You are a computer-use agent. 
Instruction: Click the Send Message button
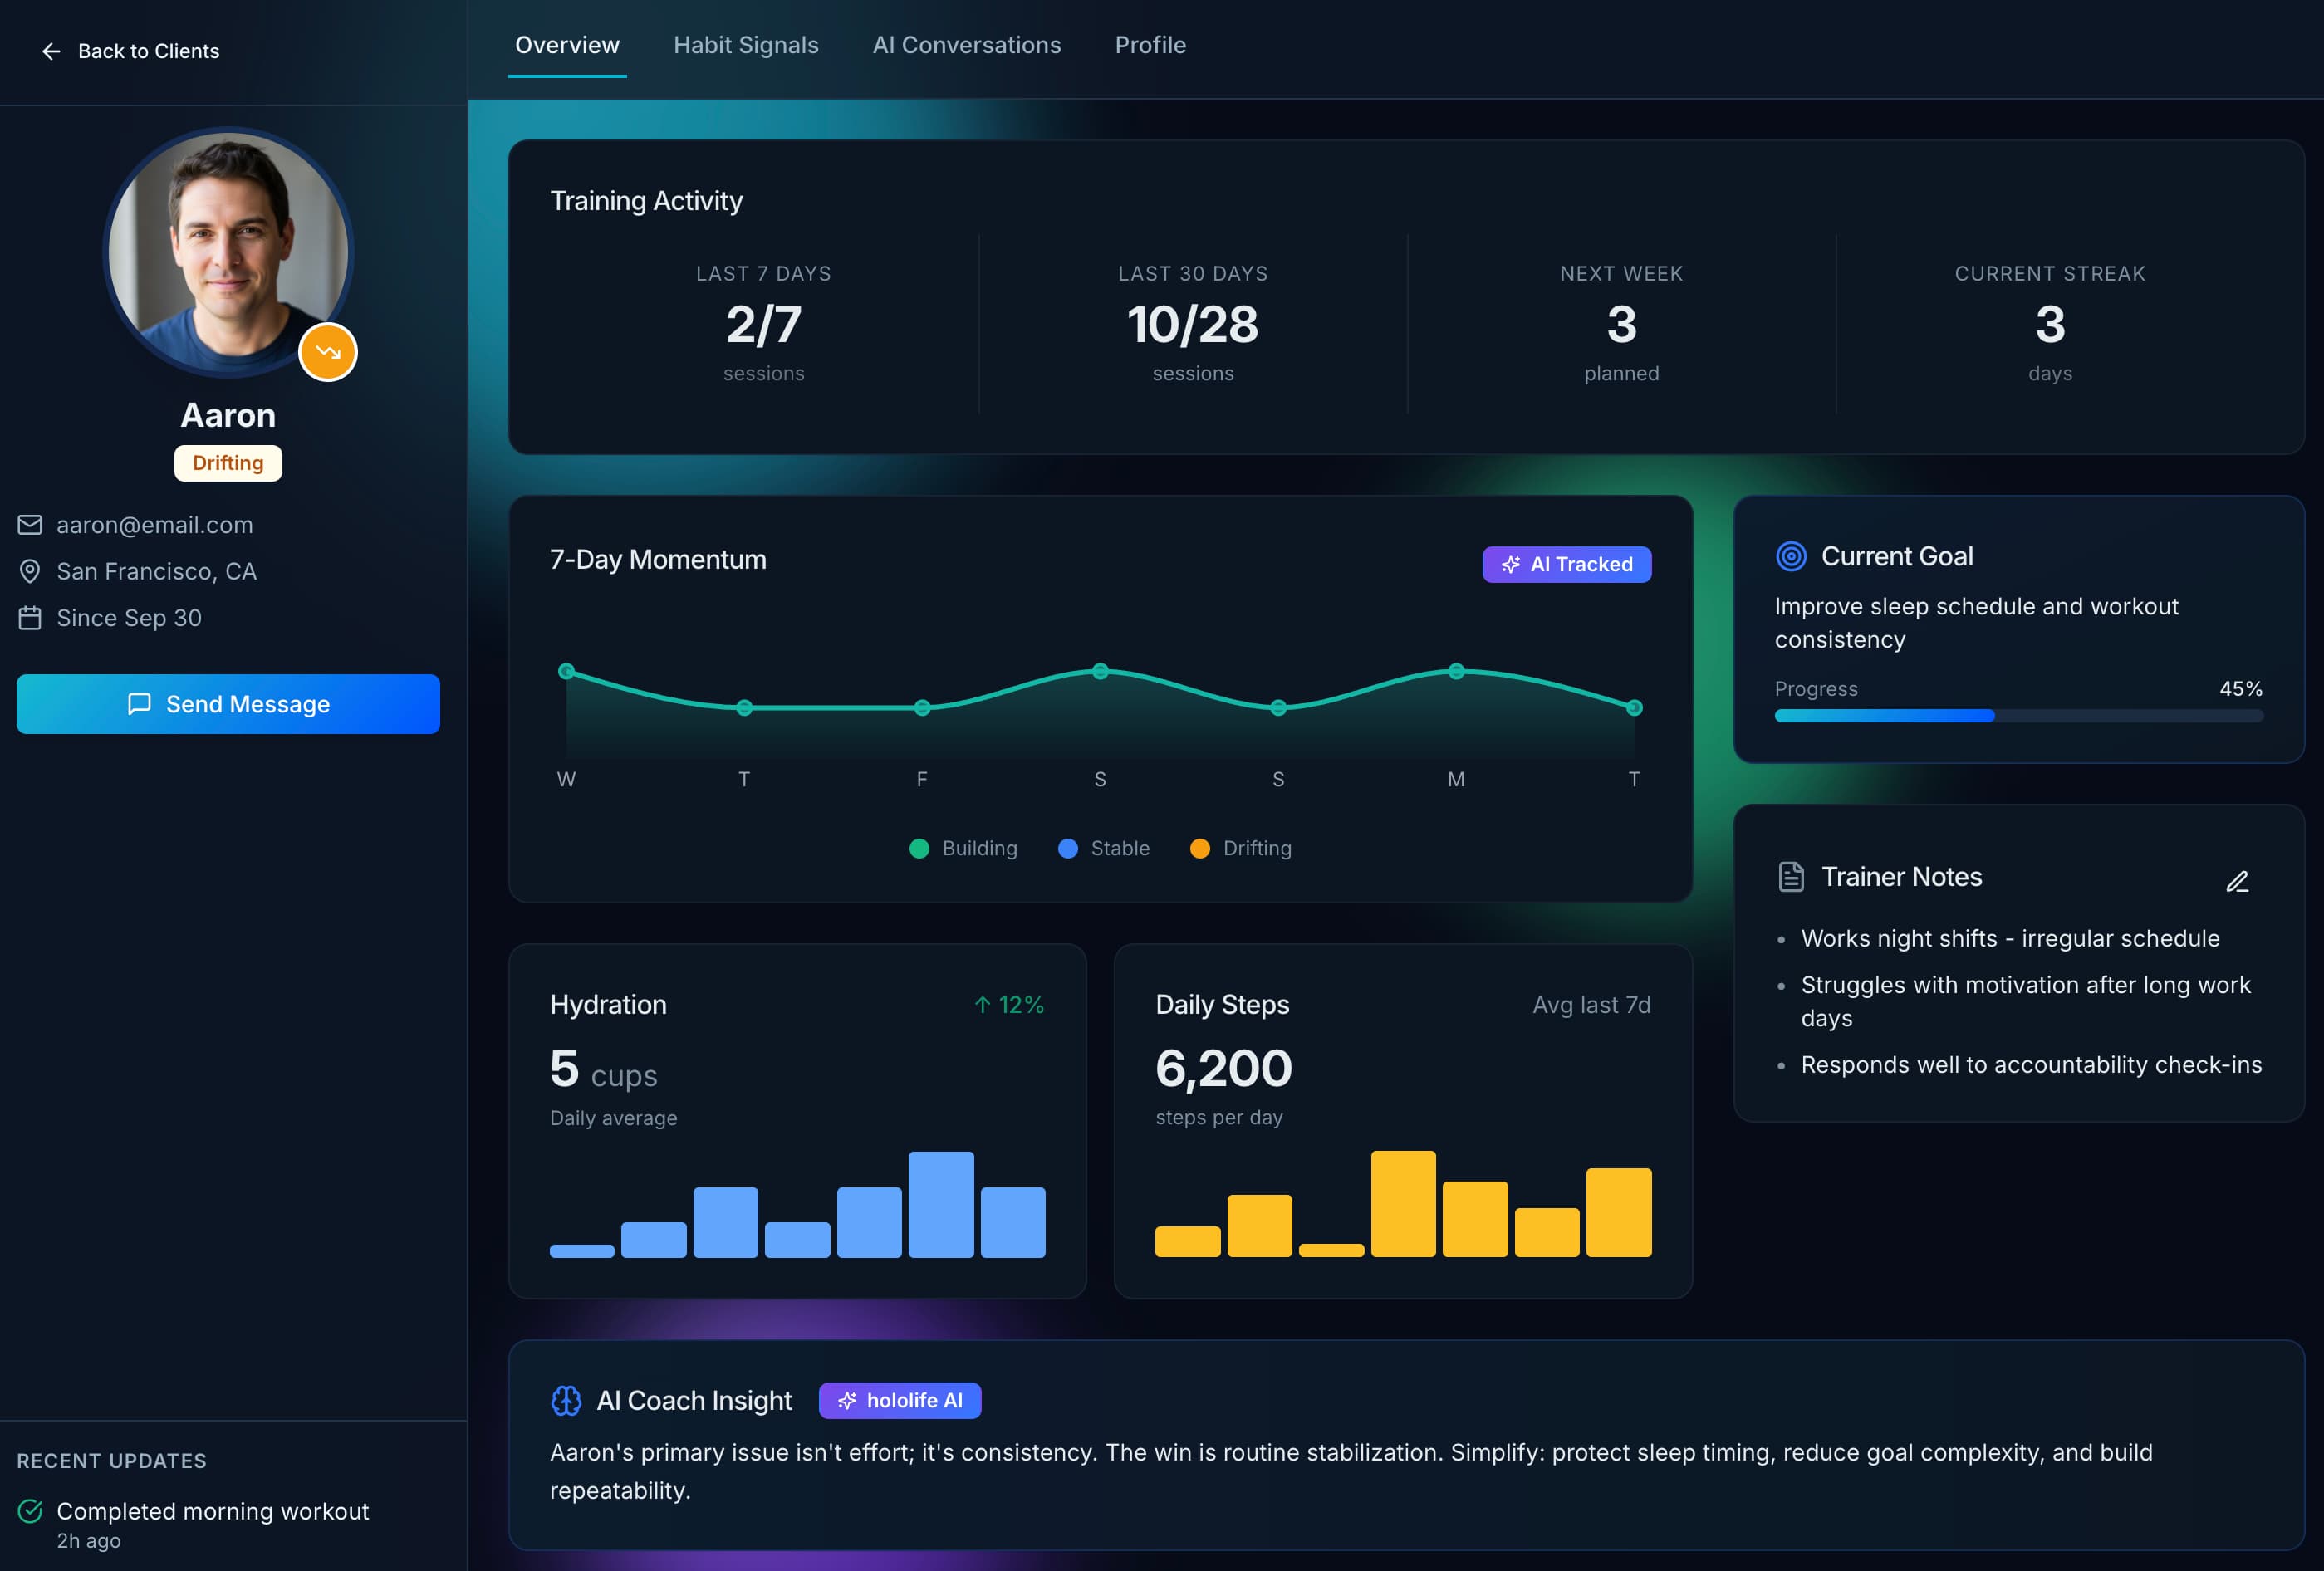(x=228, y=704)
